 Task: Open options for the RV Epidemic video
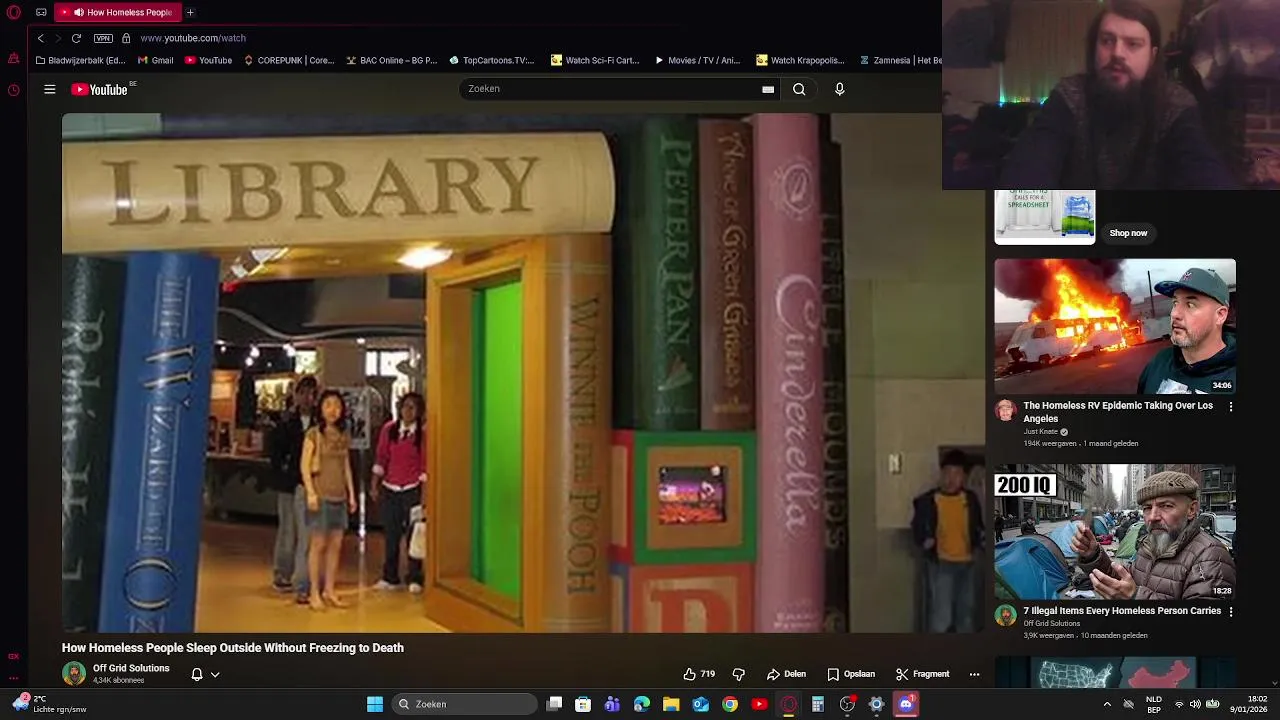tap(1231, 407)
